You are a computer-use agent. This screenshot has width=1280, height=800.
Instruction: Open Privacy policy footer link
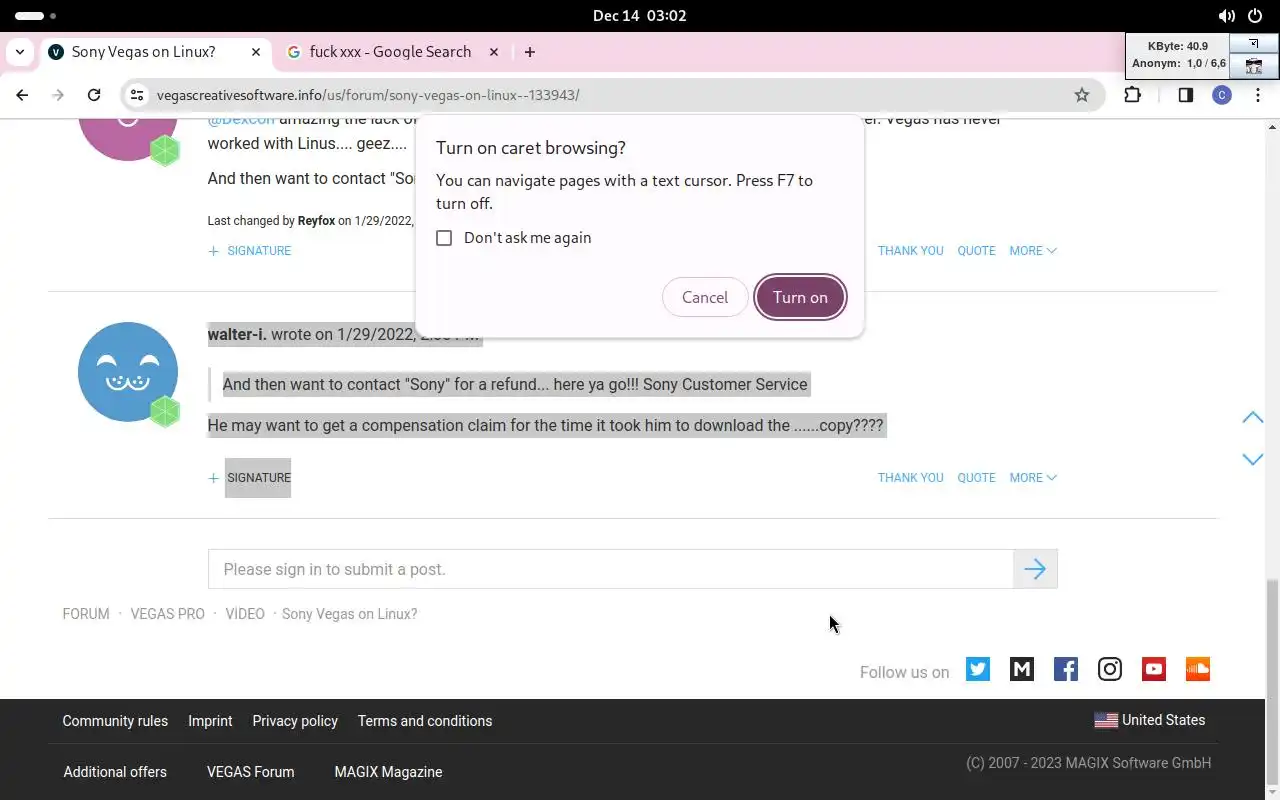pyautogui.click(x=295, y=721)
